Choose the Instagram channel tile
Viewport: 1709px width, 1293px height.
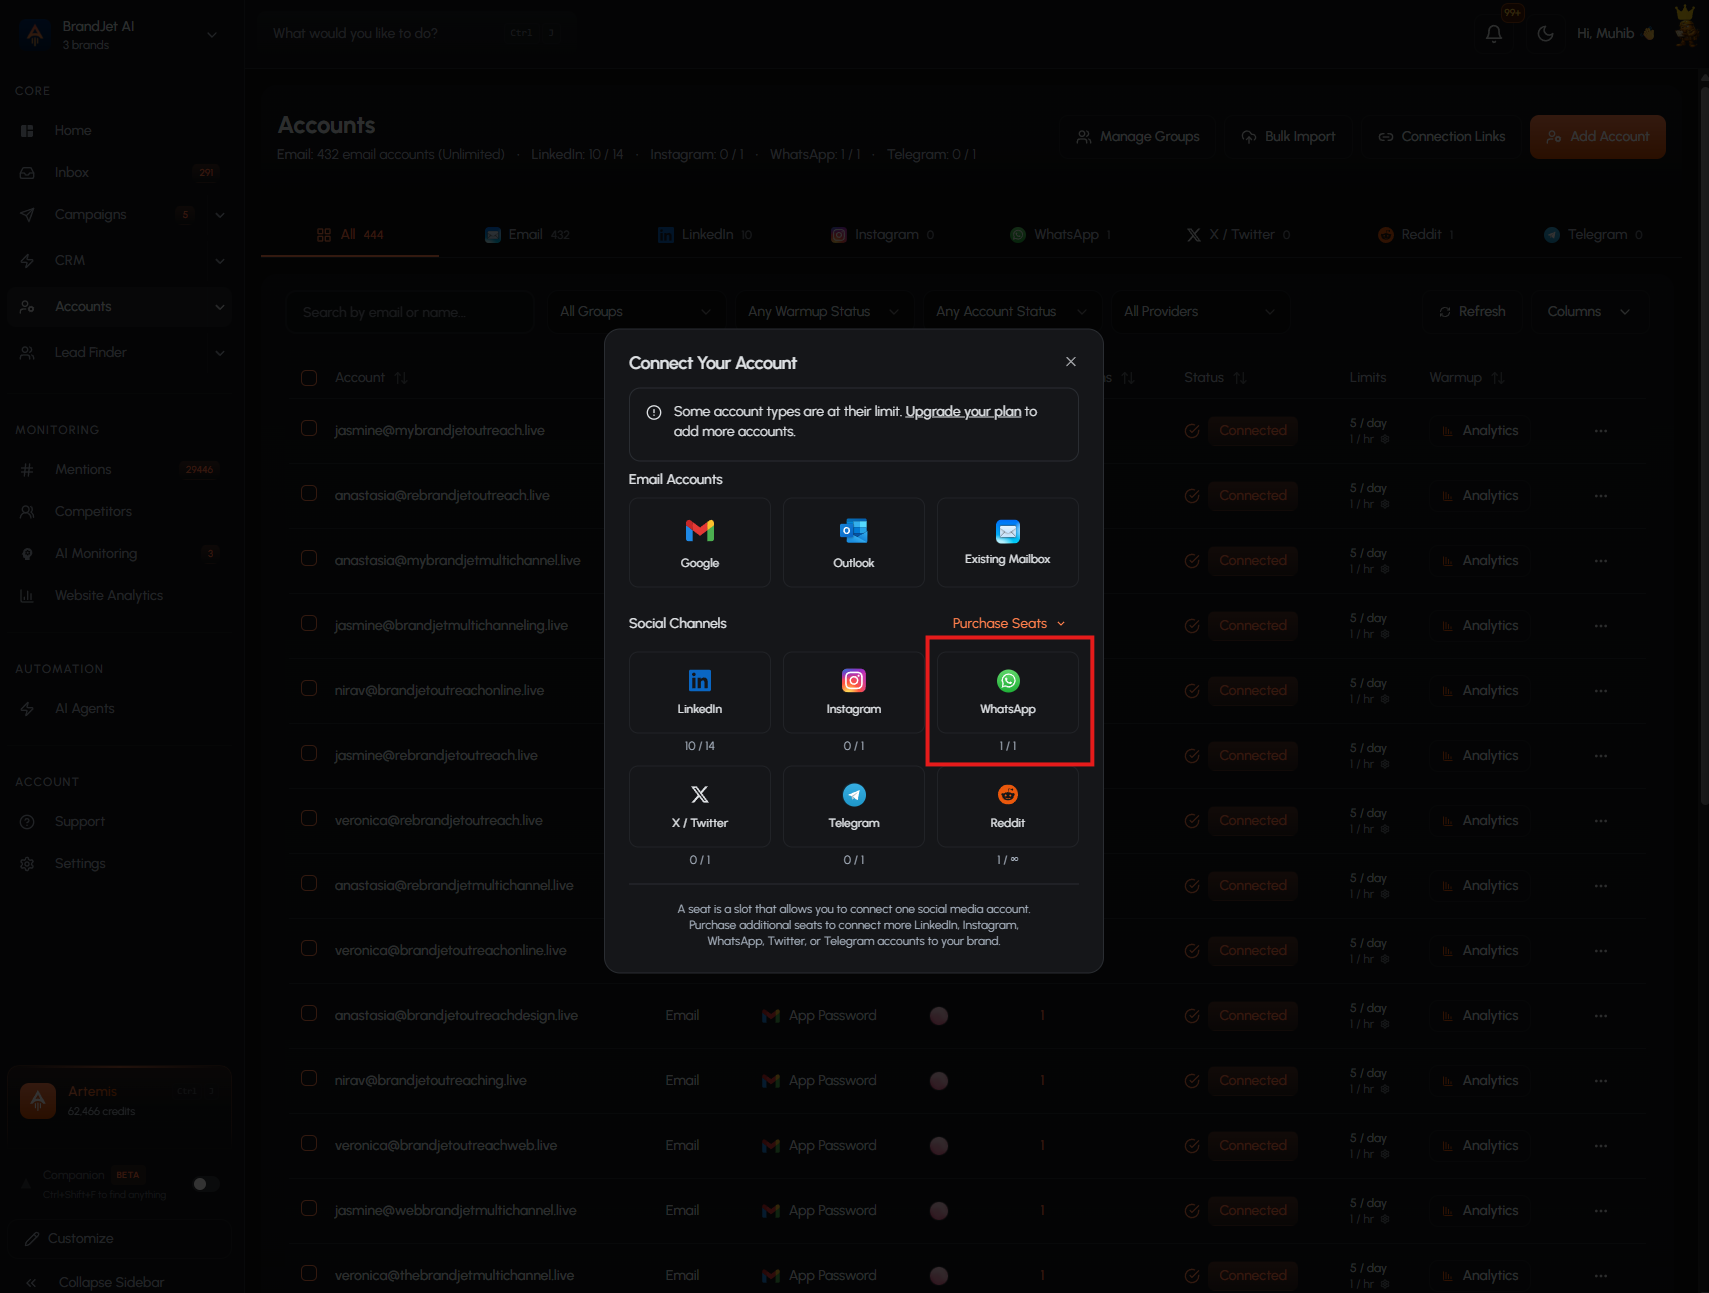coord(853,692)
